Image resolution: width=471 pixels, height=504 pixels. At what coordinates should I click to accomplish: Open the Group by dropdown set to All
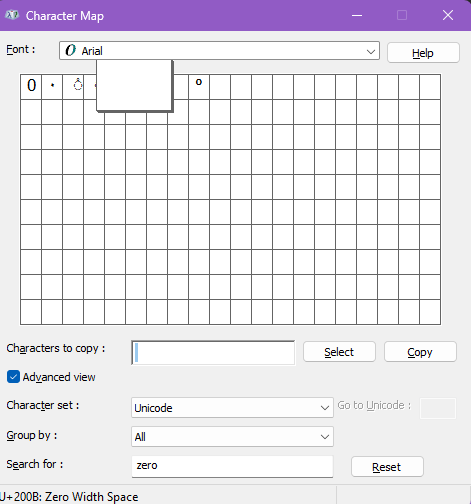coord(232,436)
